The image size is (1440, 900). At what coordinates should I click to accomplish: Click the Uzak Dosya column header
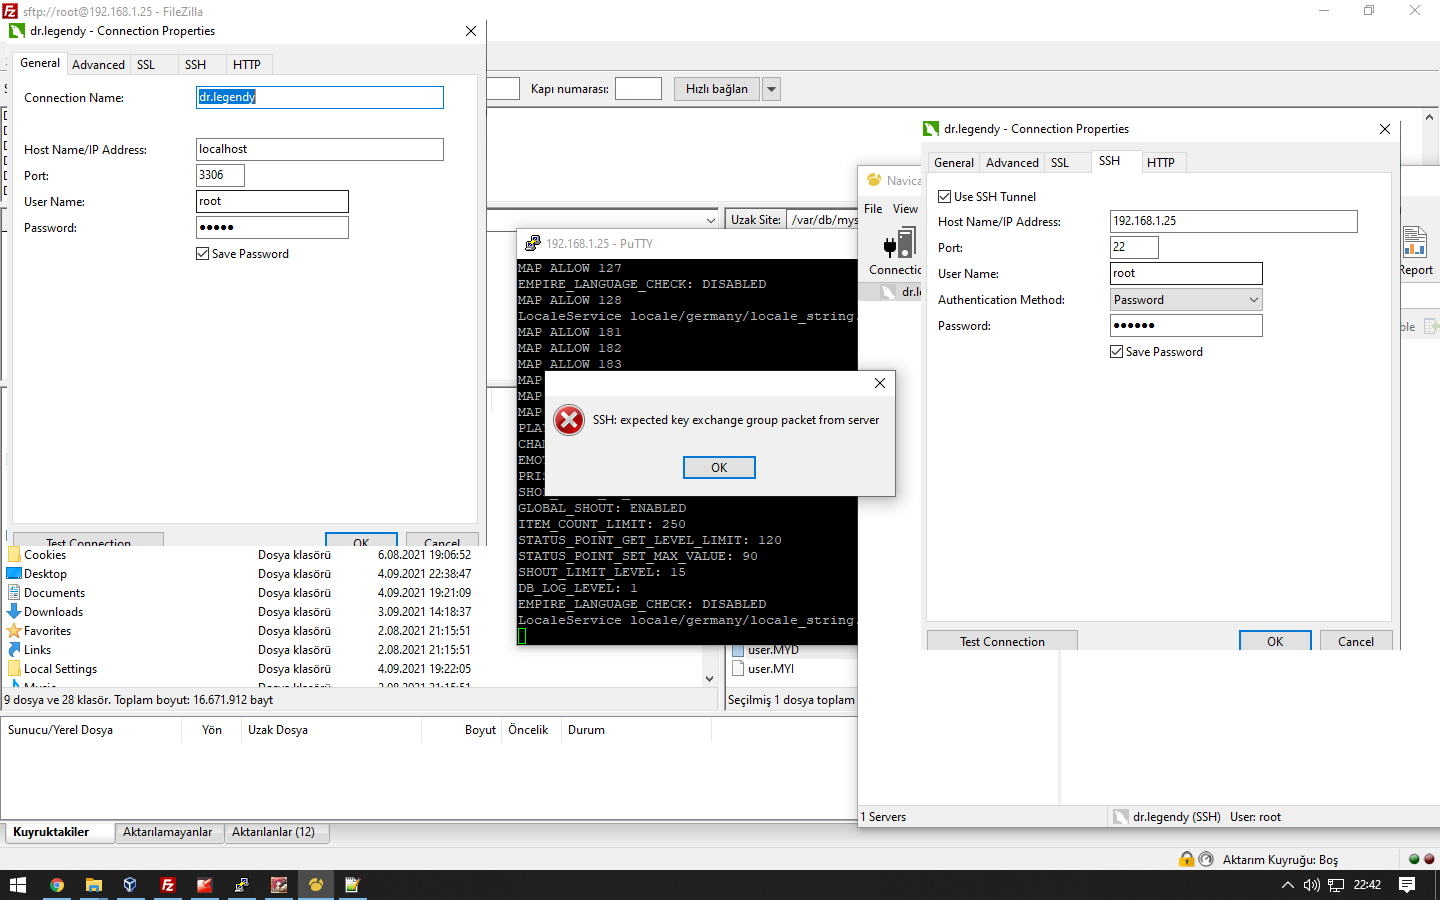point(330,730)
